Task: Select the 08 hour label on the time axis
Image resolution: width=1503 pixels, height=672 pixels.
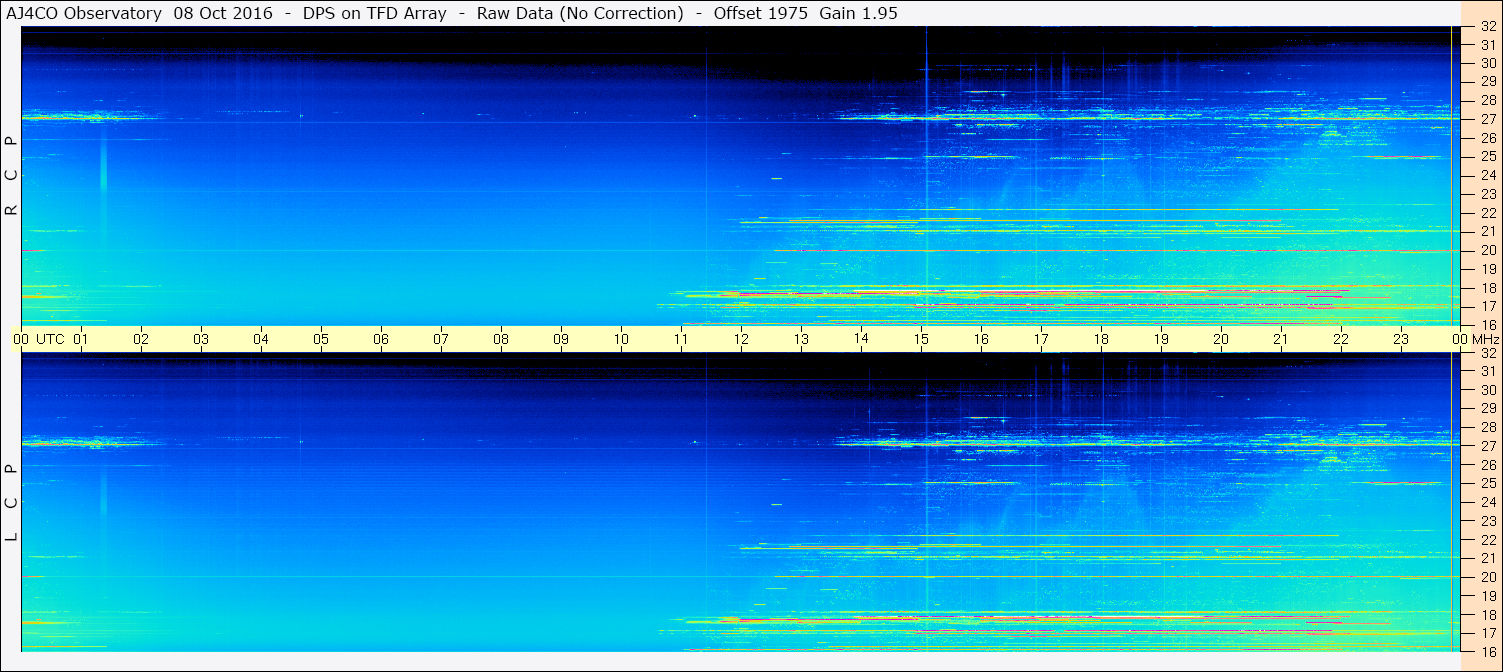Action: pos(501,339)
